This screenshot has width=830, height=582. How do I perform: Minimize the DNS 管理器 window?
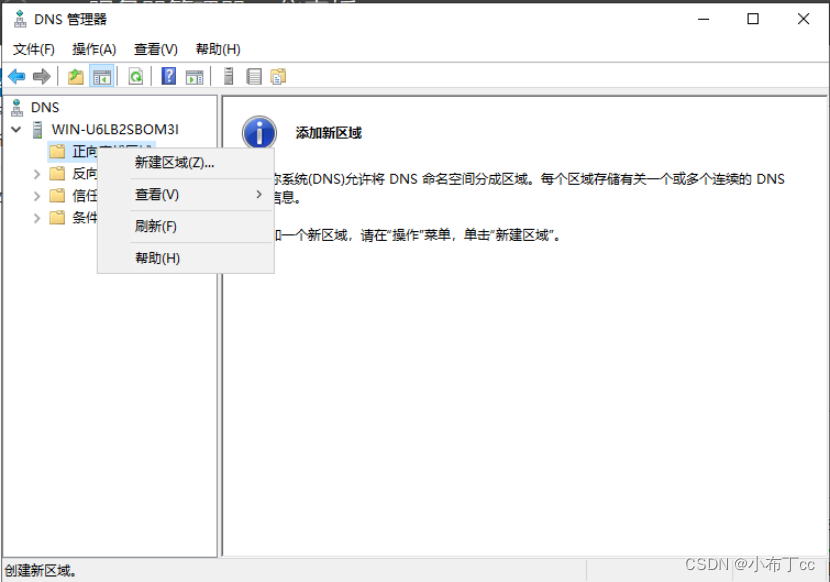703,19
